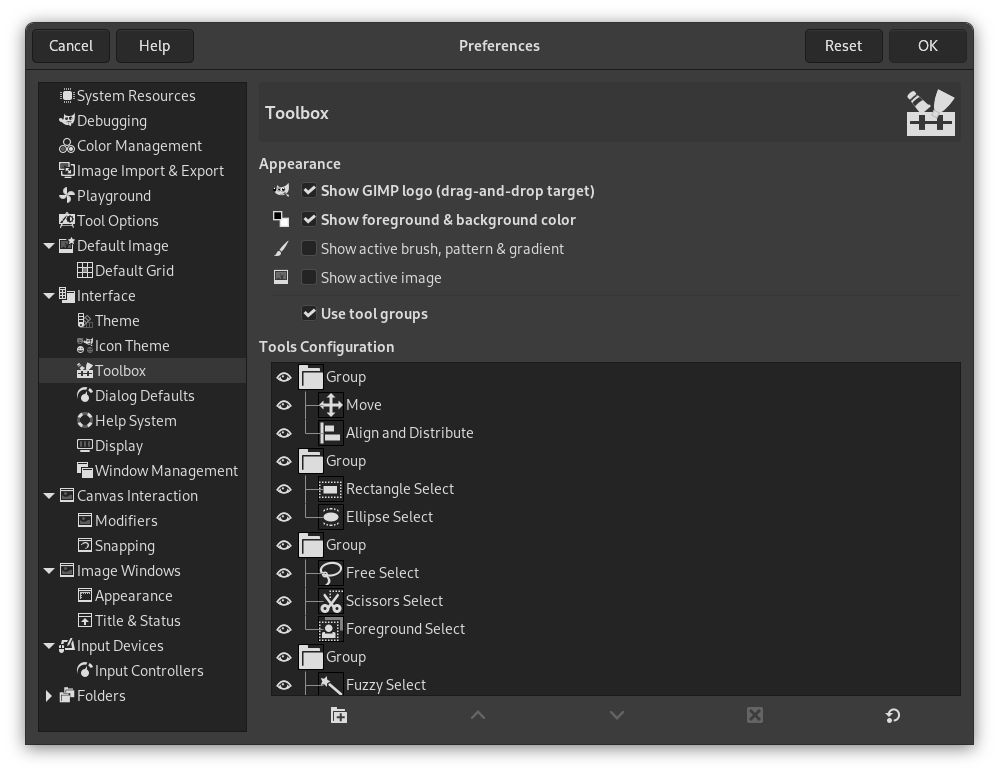This screenshot has width=999, height=773.
Task: Hide the Free Select tool via its eye toggle
Action: [284, 572]
